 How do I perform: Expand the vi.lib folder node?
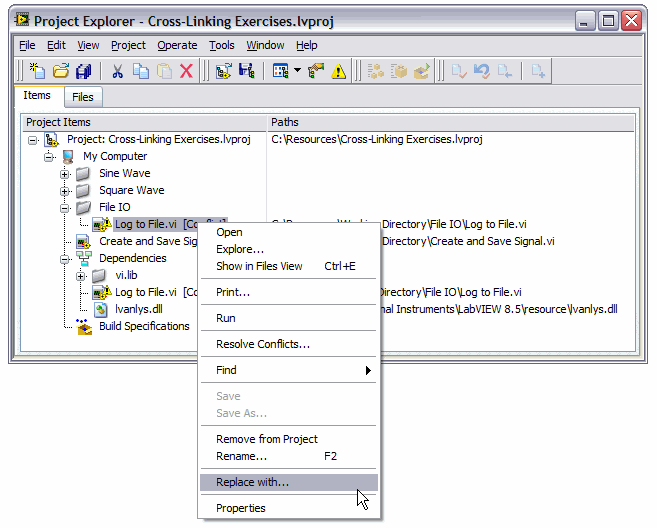[82, 275]
